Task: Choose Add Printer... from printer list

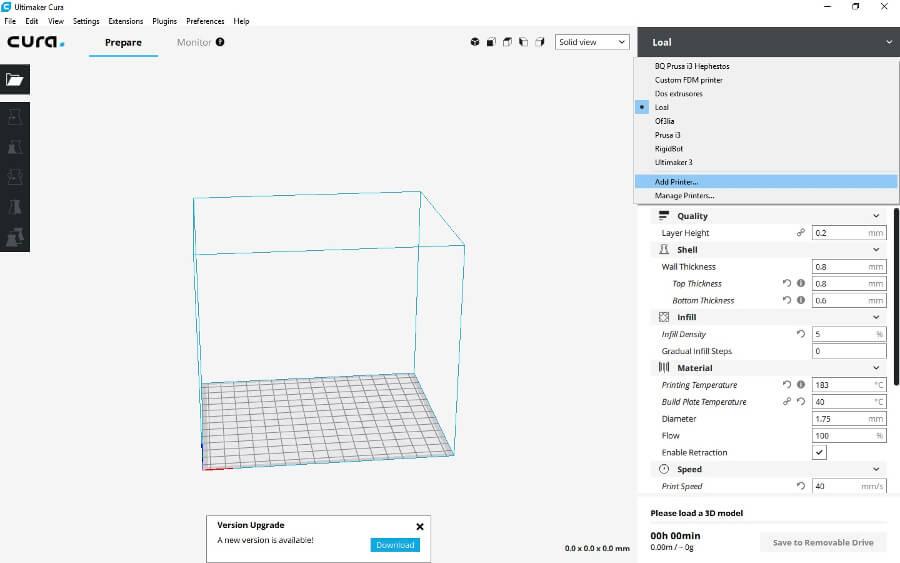Action: pyautogui.click(x=766, y=181)
